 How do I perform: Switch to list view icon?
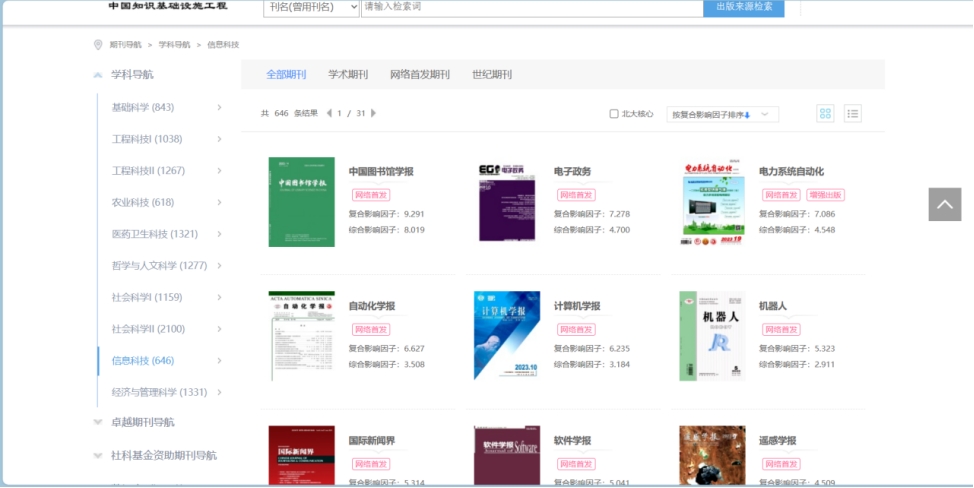852,114
